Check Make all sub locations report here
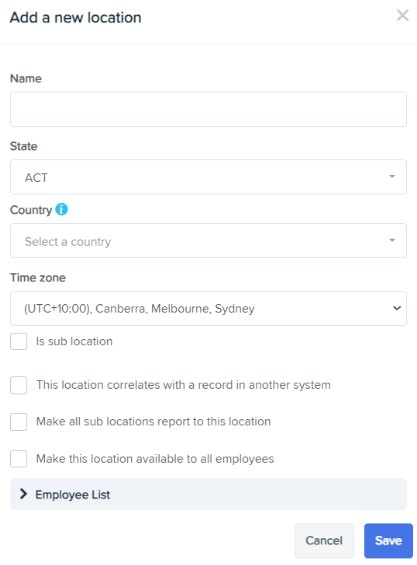Image resolution: width=417 pixels, height=565 pixels. (x=18, y=422)
